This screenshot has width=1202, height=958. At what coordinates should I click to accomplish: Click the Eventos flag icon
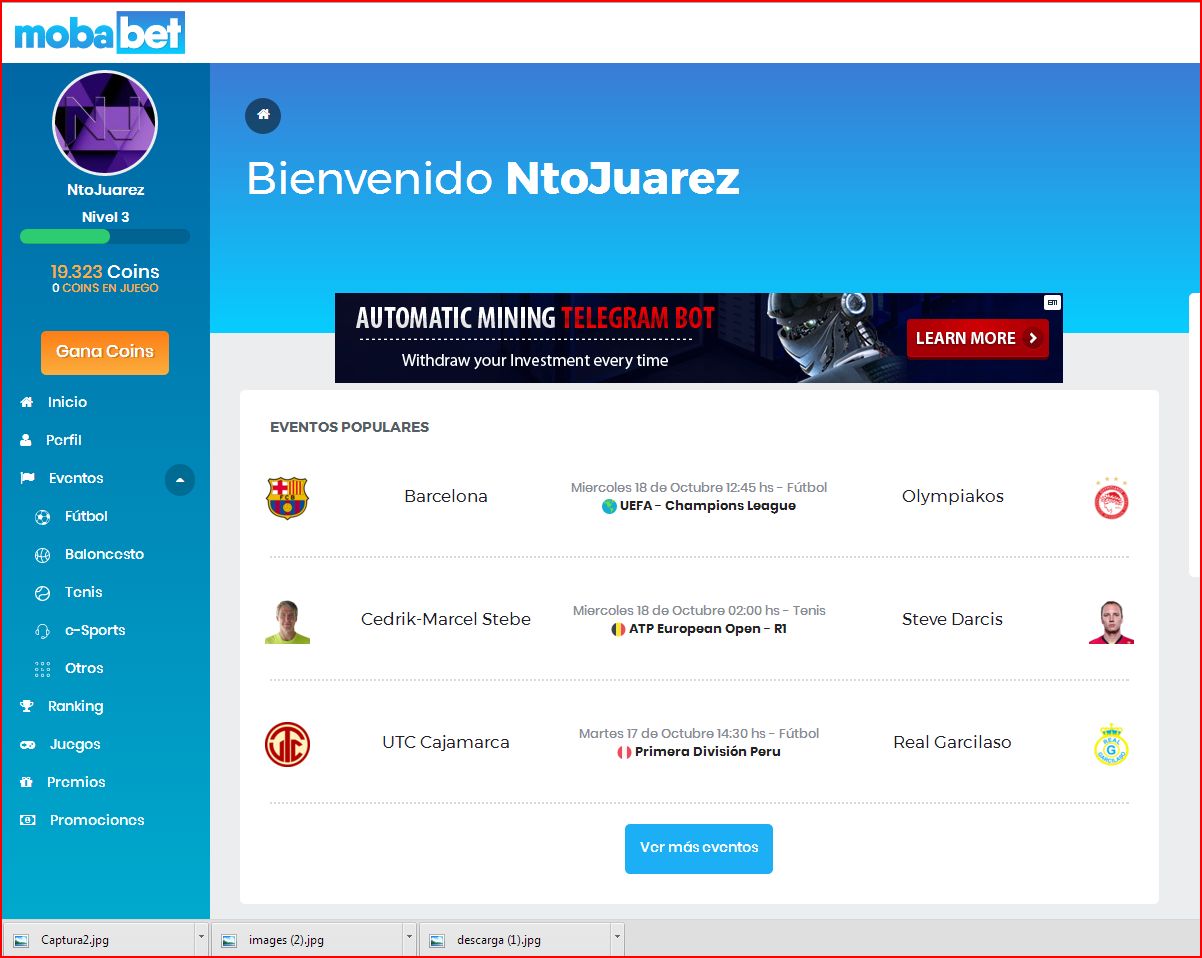(27, 478)
